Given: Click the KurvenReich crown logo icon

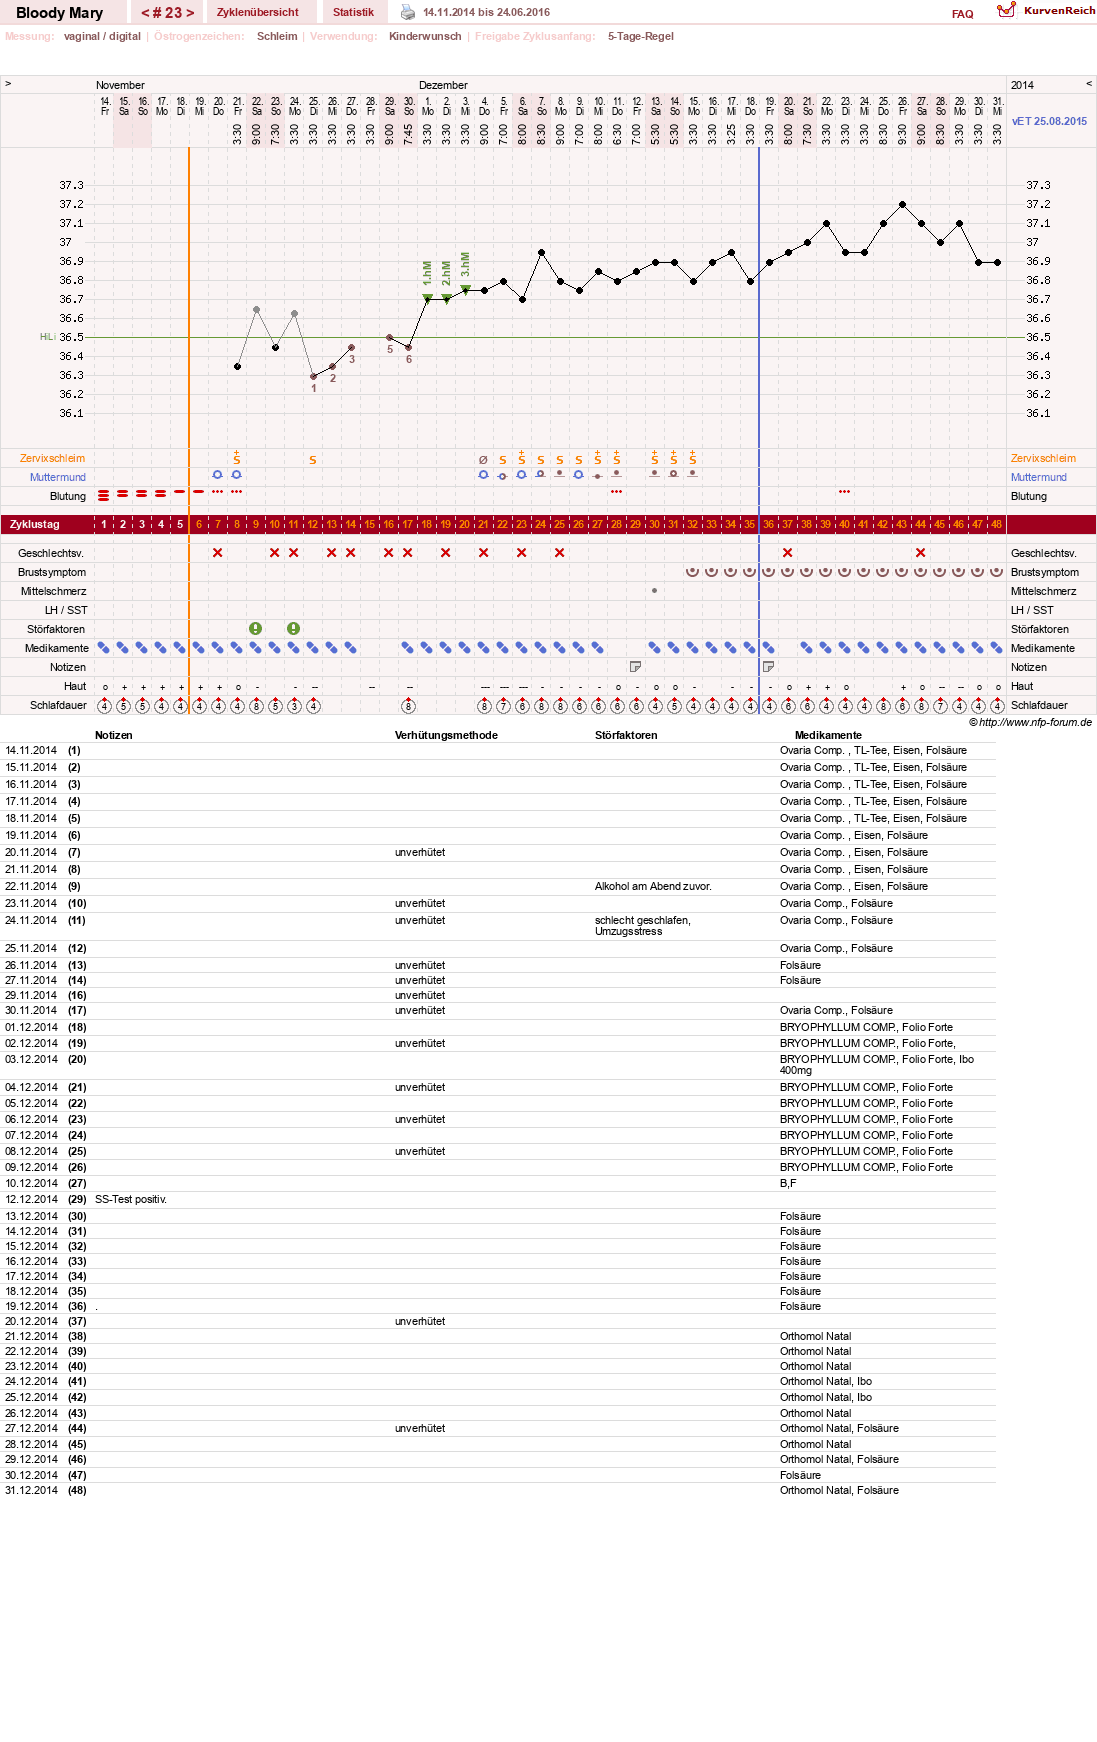Looking at the screenshot, I should coord(1006,10).
